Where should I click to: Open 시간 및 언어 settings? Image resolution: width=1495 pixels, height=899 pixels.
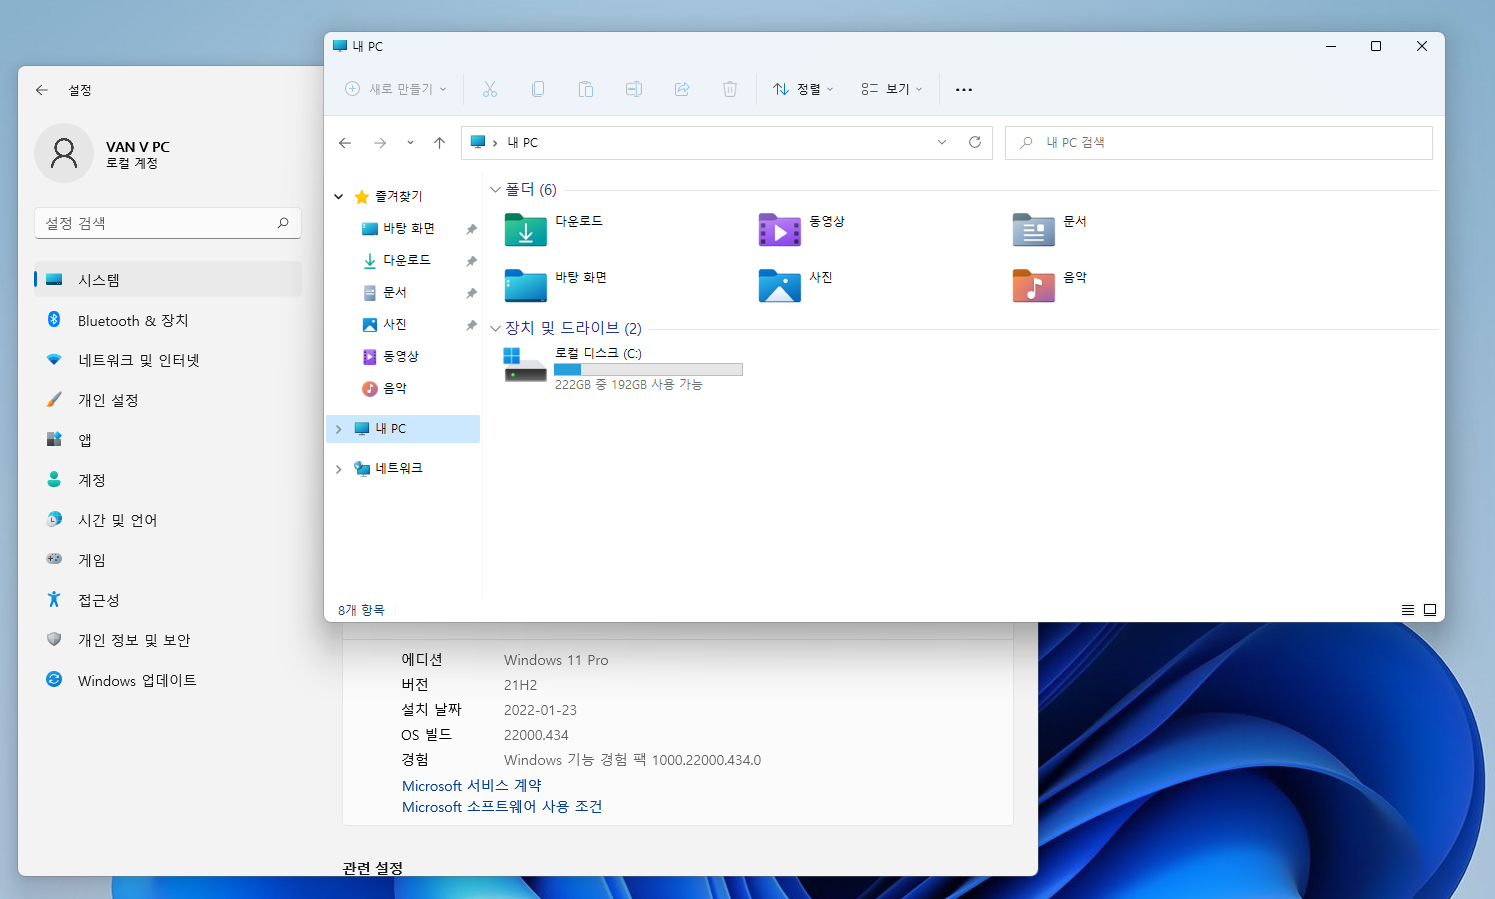pos(168,520)
